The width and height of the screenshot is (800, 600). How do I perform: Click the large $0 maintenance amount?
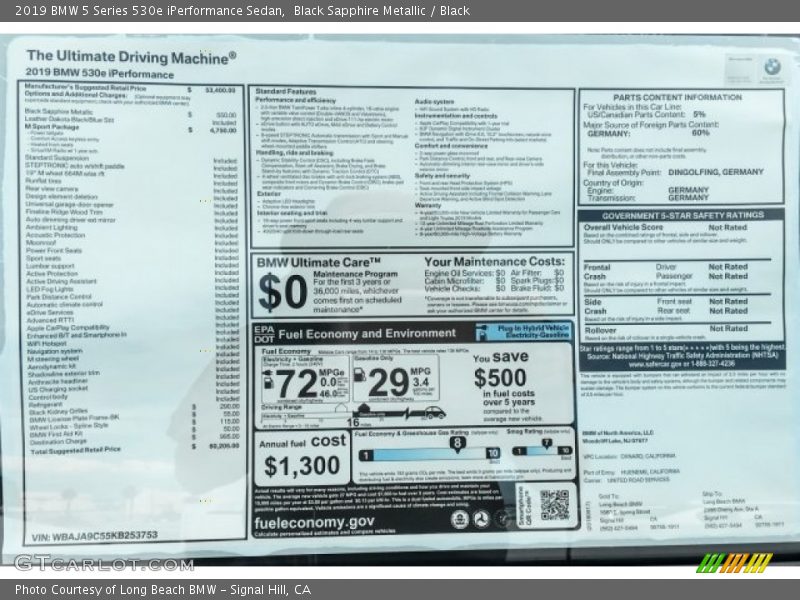coord(282,292)
